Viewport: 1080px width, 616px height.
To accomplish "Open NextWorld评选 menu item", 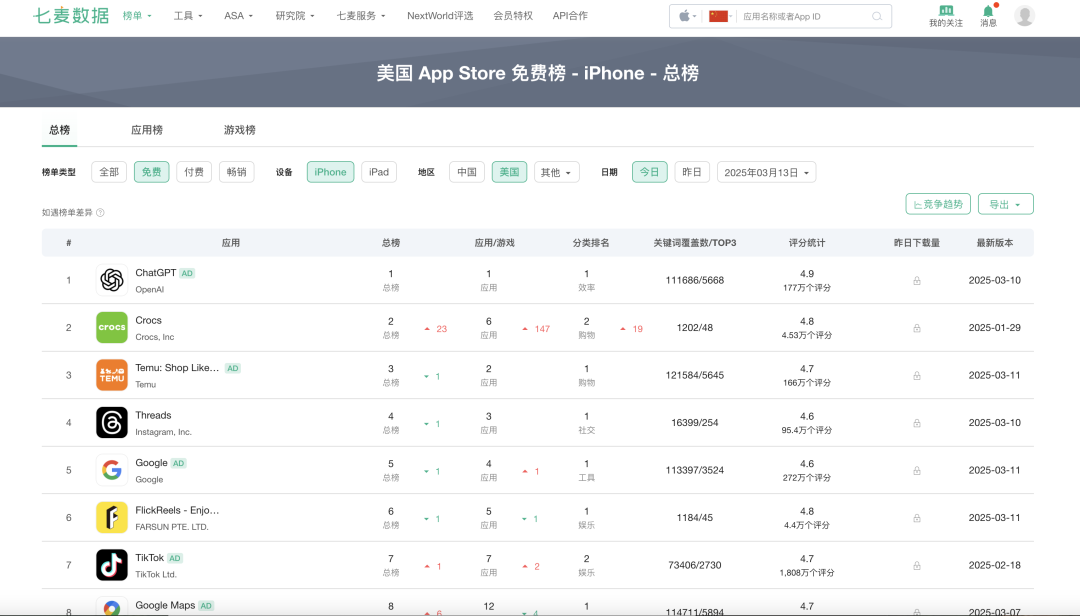I will [440, 16].
